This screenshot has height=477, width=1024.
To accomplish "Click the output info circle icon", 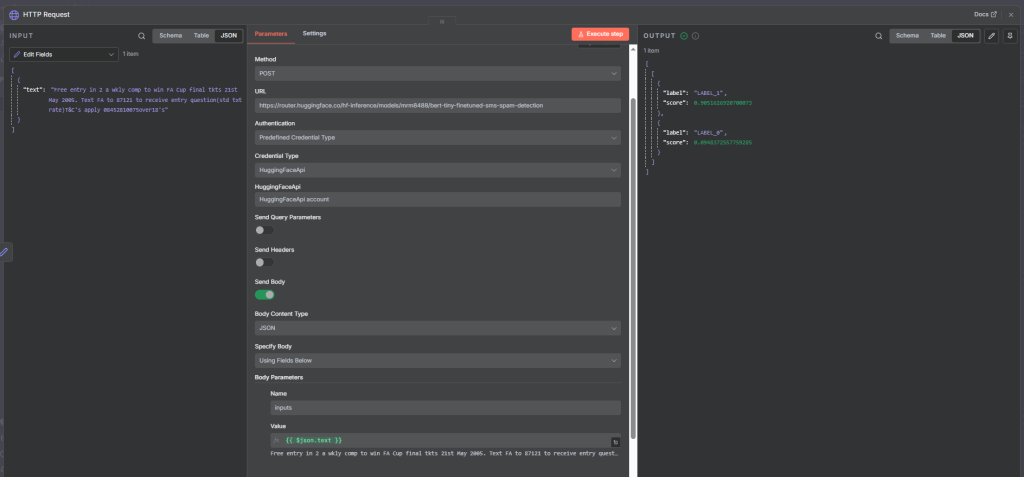I will pyautogui.click(x=696, y=35).
